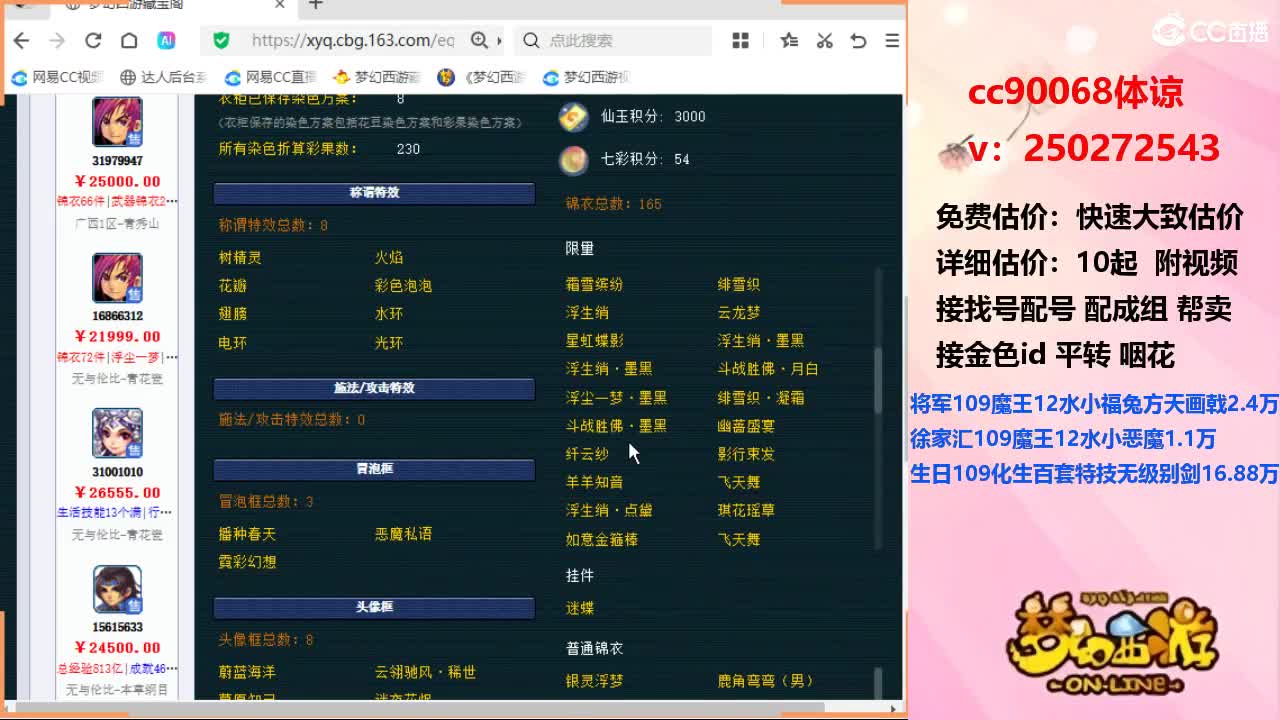The width and height of the screenshot is (1280, 720).
Task: Select the scissors screenshot tool icon
Action: click(x=824, y=40)
